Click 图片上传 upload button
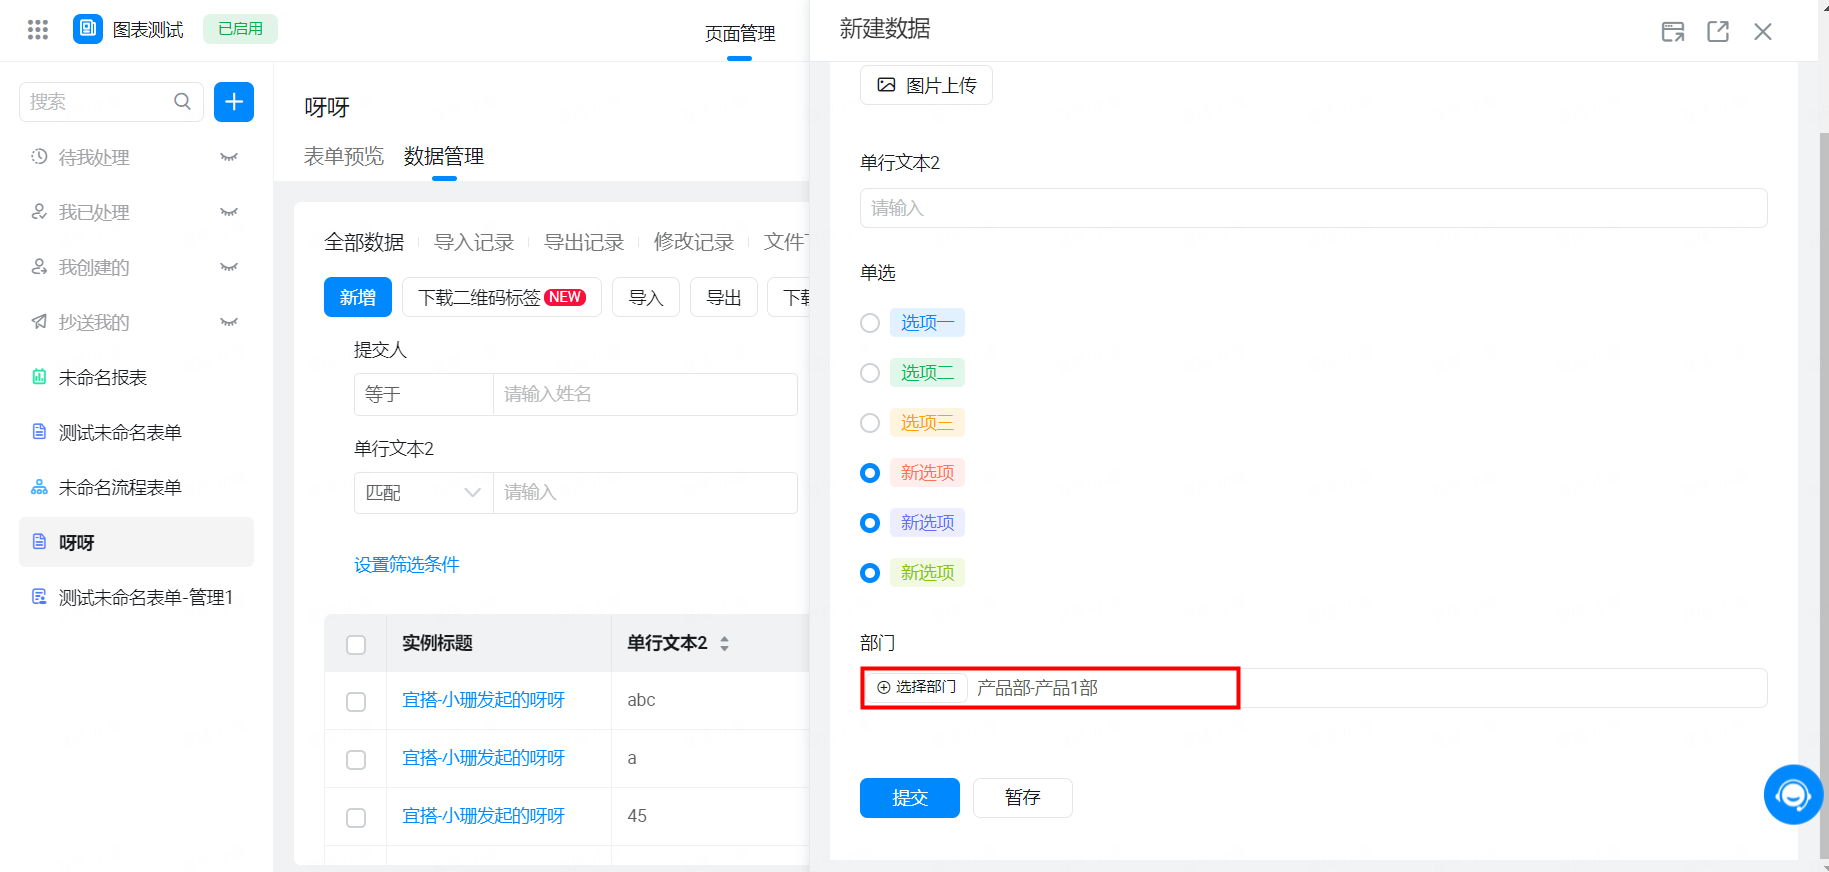The height and width of the screenshot is (872, 1829). [x=926, y=85]
